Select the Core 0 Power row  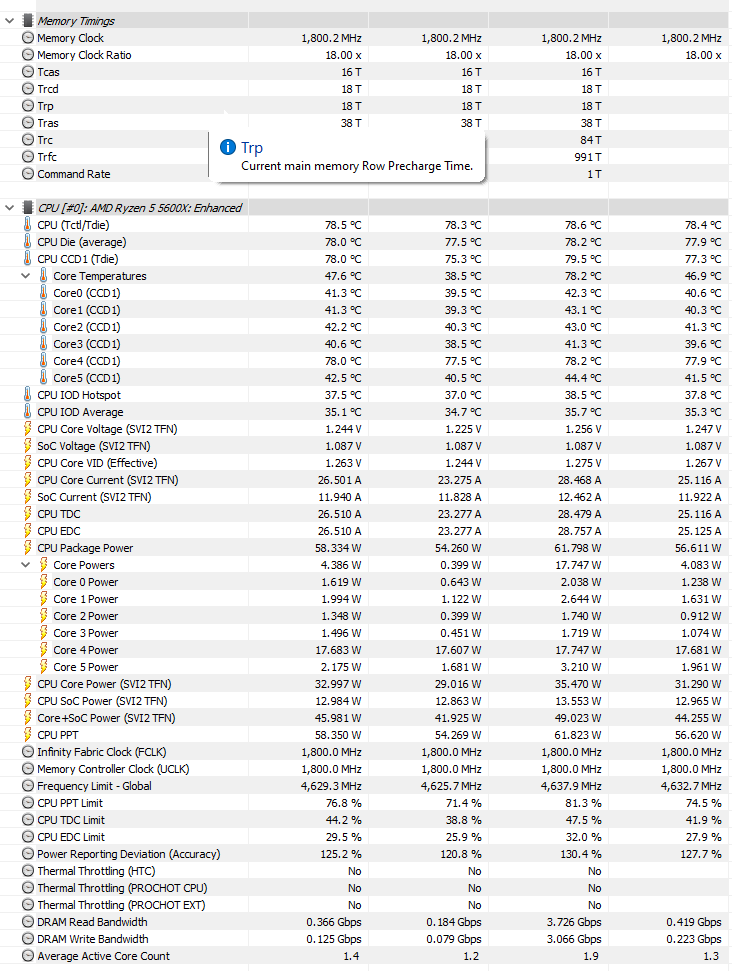coord(366,581)
